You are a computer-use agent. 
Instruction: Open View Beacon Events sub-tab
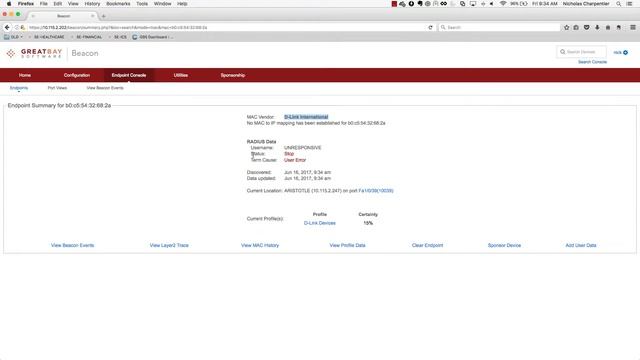[105, 88]
